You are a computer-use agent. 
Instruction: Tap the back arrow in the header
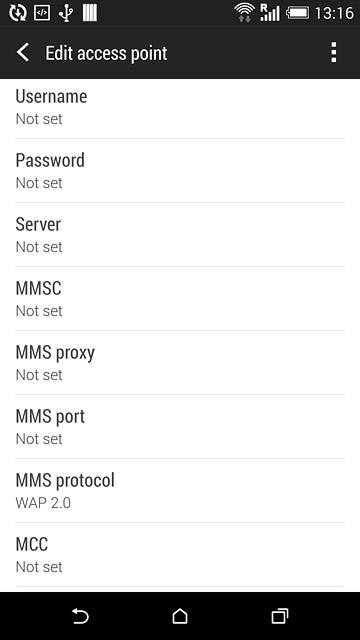(23, 53)
